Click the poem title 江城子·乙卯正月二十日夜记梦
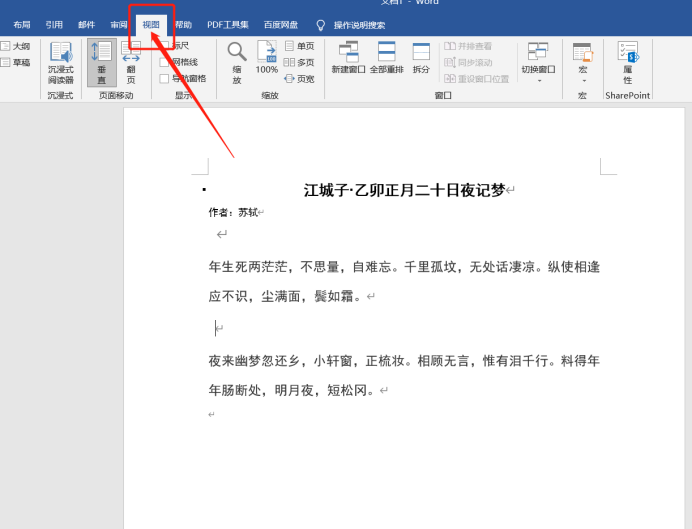This screenshot has height=529, width=692. 404,191
